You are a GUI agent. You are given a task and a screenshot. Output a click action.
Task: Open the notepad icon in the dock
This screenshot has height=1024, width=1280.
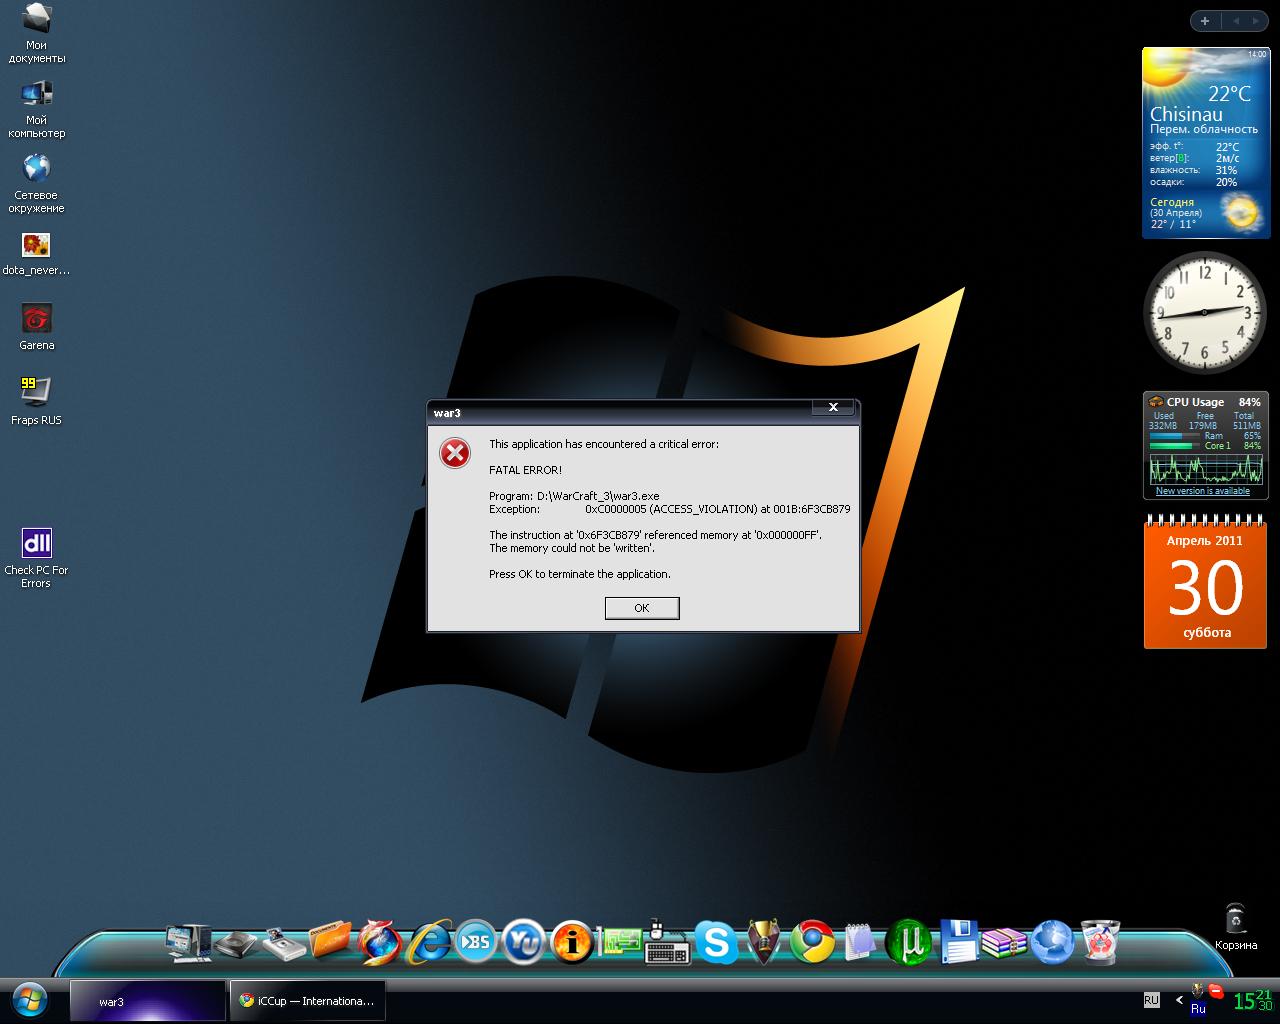coord(860,942)
